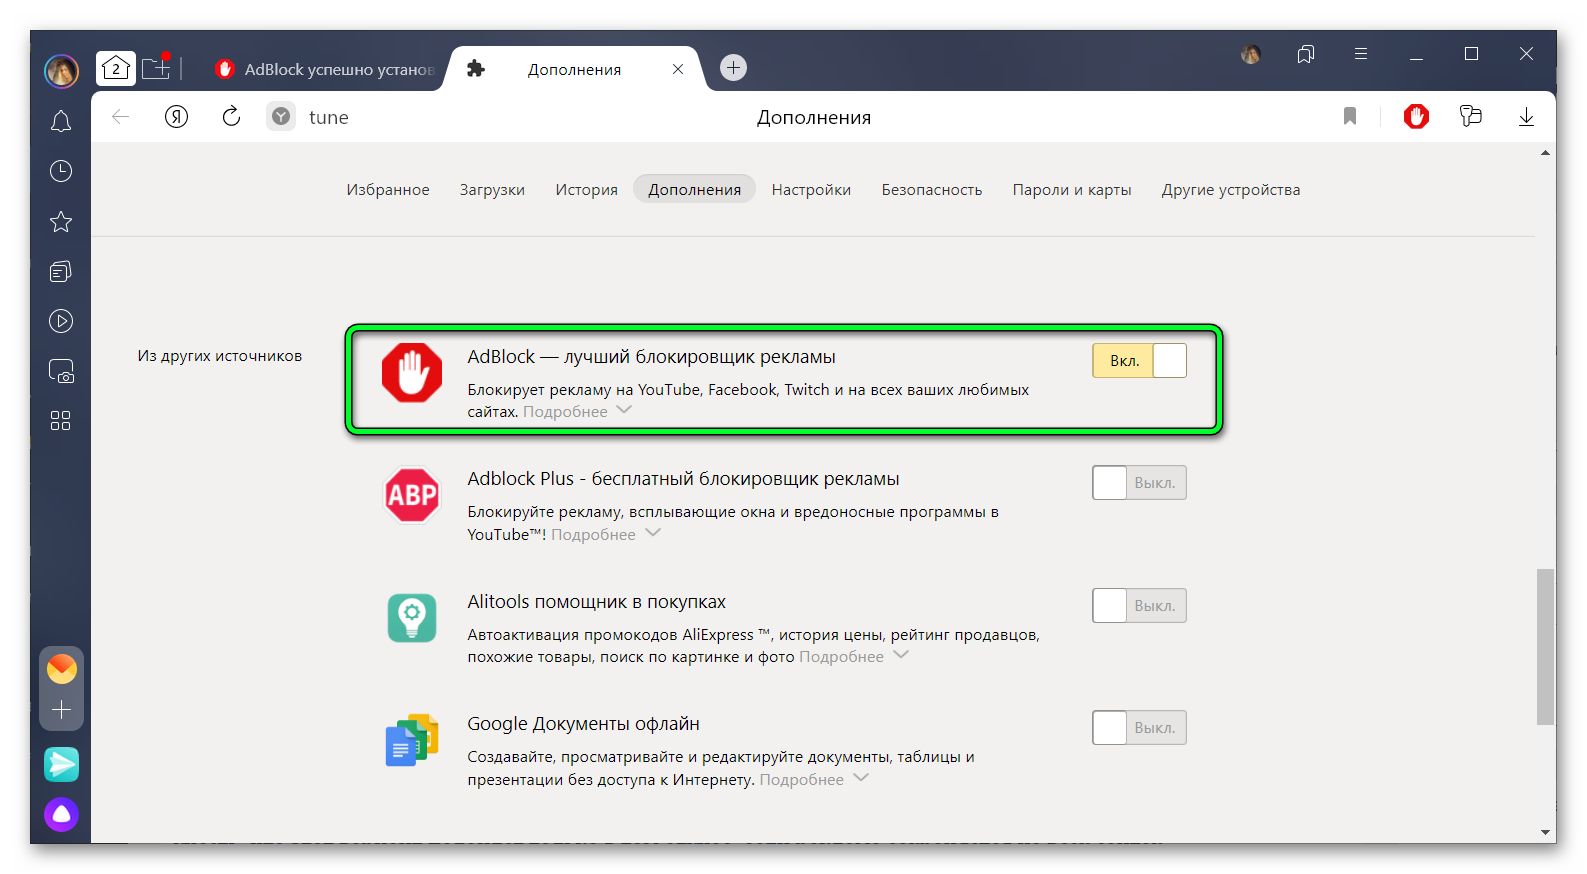This screenshot has height=874, width=1587.
Task: Click the Adblock Plus ABP logo
Action: [412, 495]
